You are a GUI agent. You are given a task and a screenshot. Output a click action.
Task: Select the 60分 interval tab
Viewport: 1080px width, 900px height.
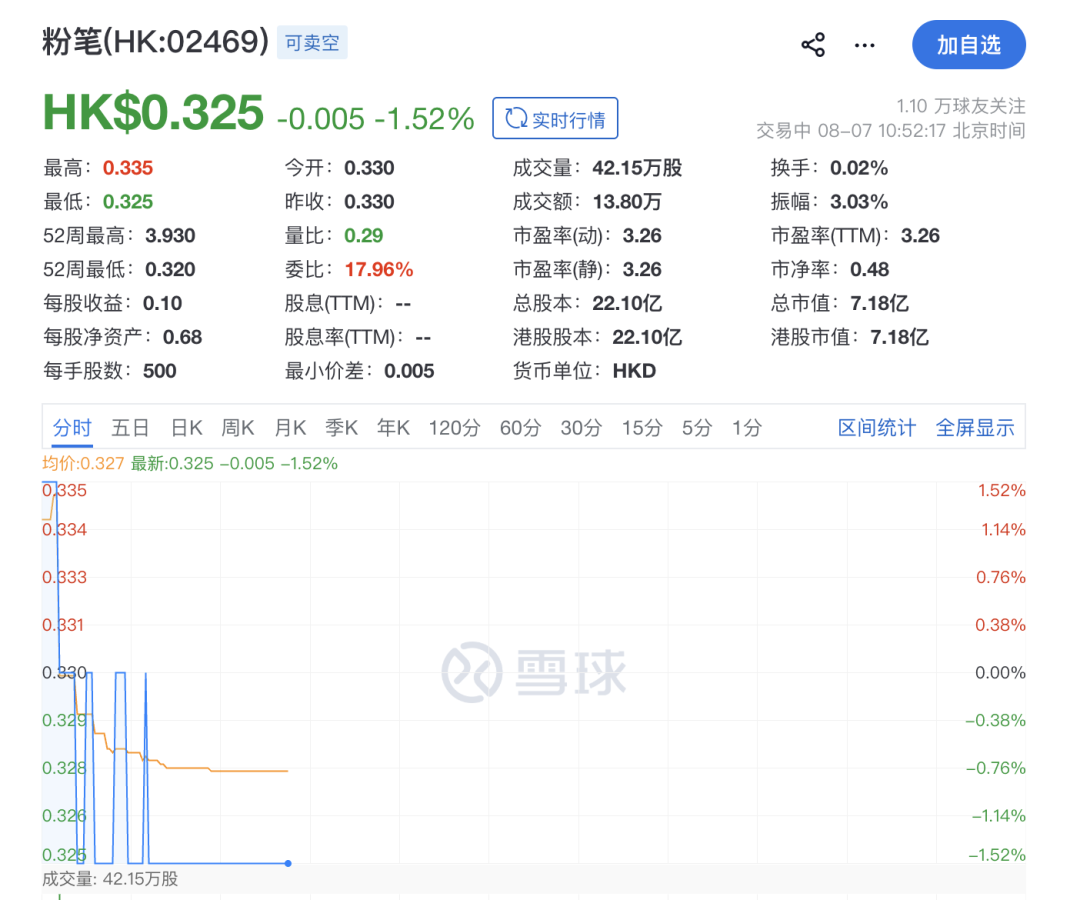pos(521,428)
